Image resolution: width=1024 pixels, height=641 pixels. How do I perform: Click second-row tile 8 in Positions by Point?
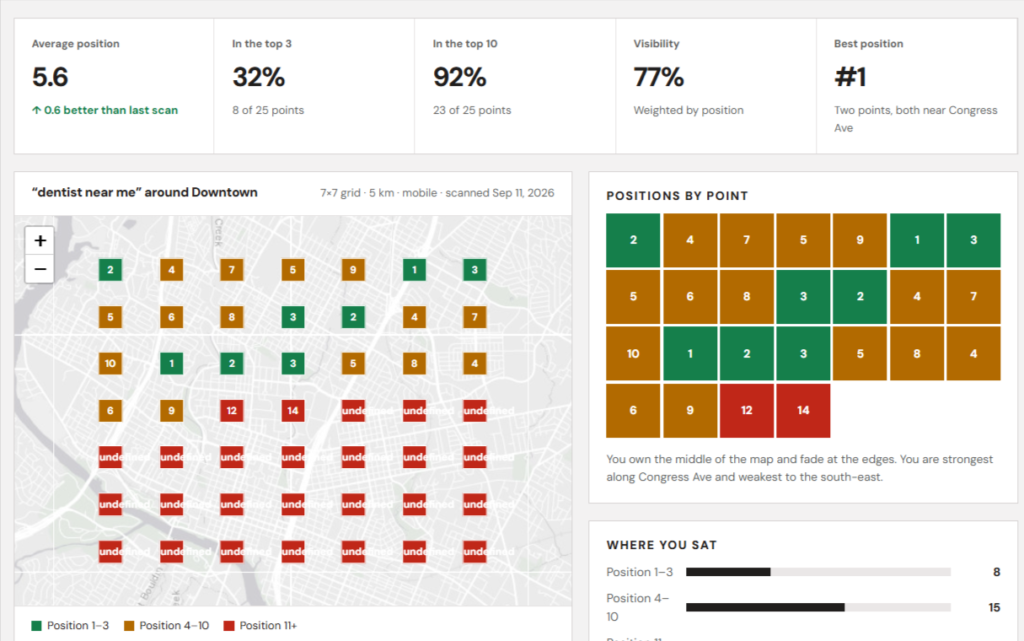(746, 296)
